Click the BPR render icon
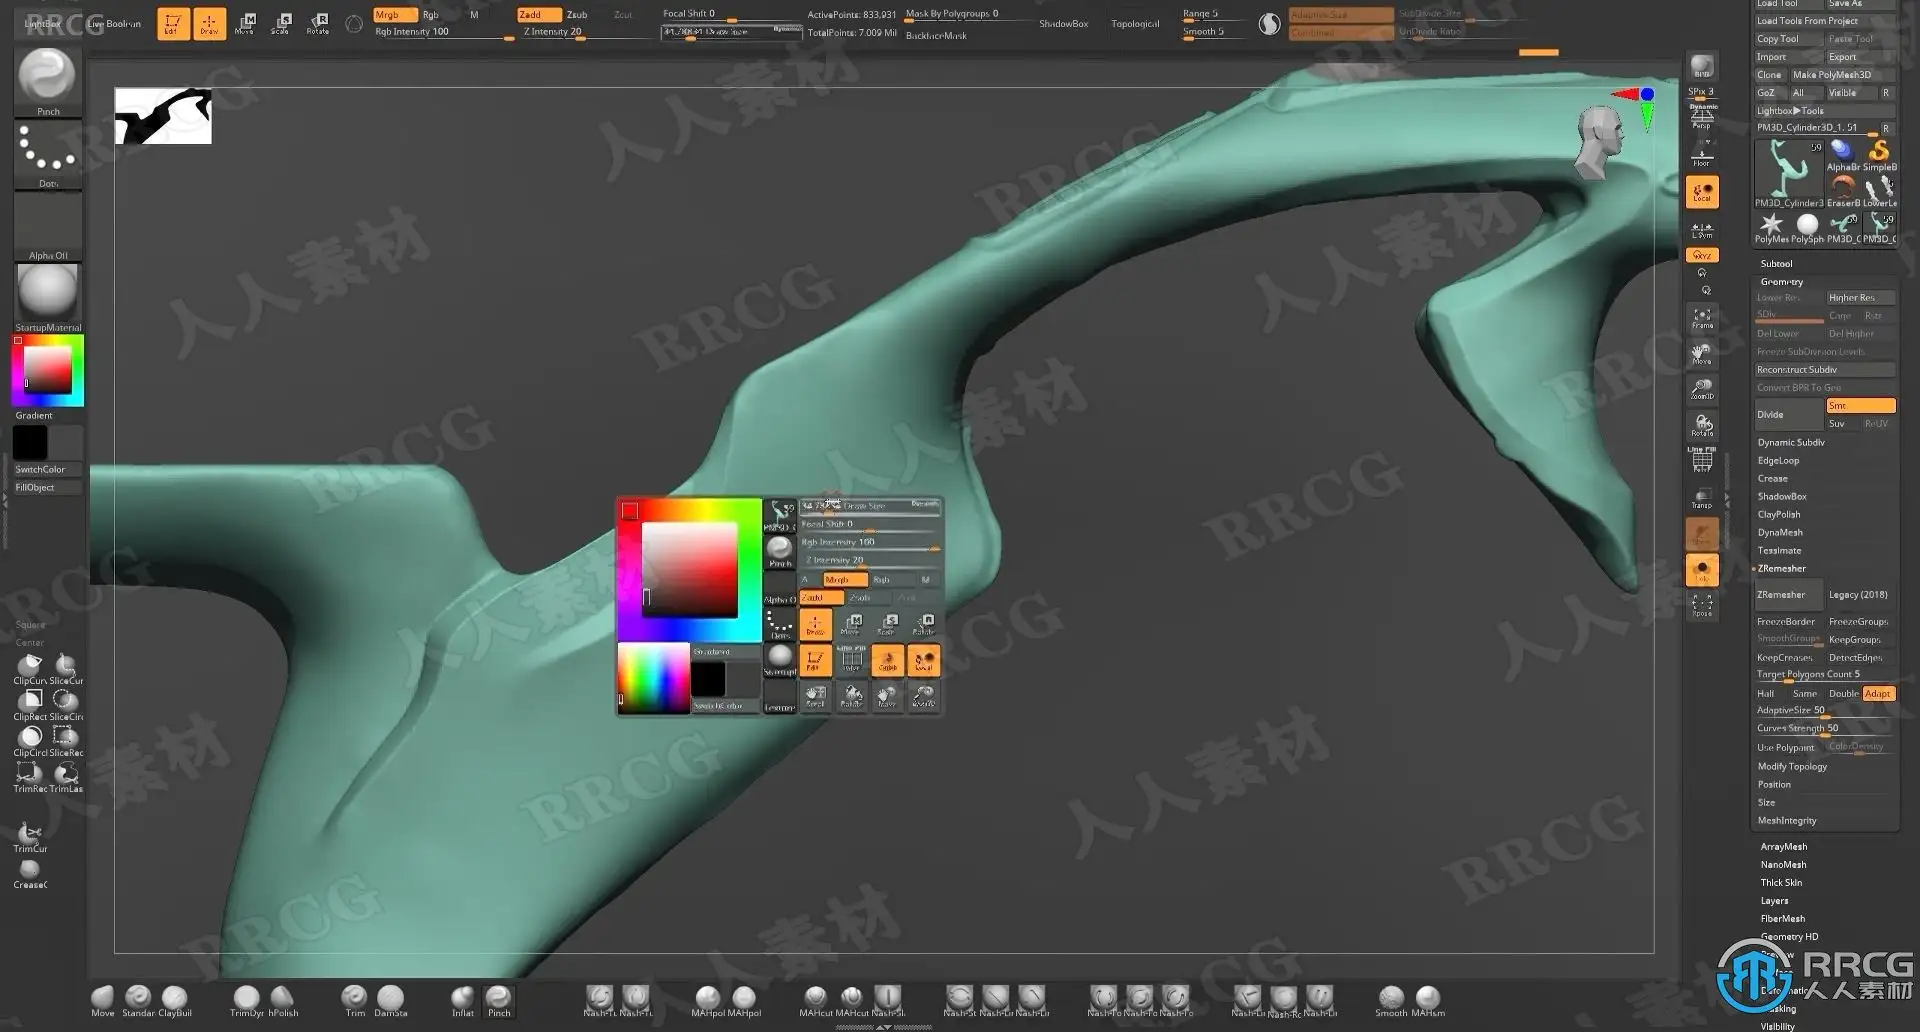The width and height of the screenshot is (1920, 1032). [x=1701, y=68]
